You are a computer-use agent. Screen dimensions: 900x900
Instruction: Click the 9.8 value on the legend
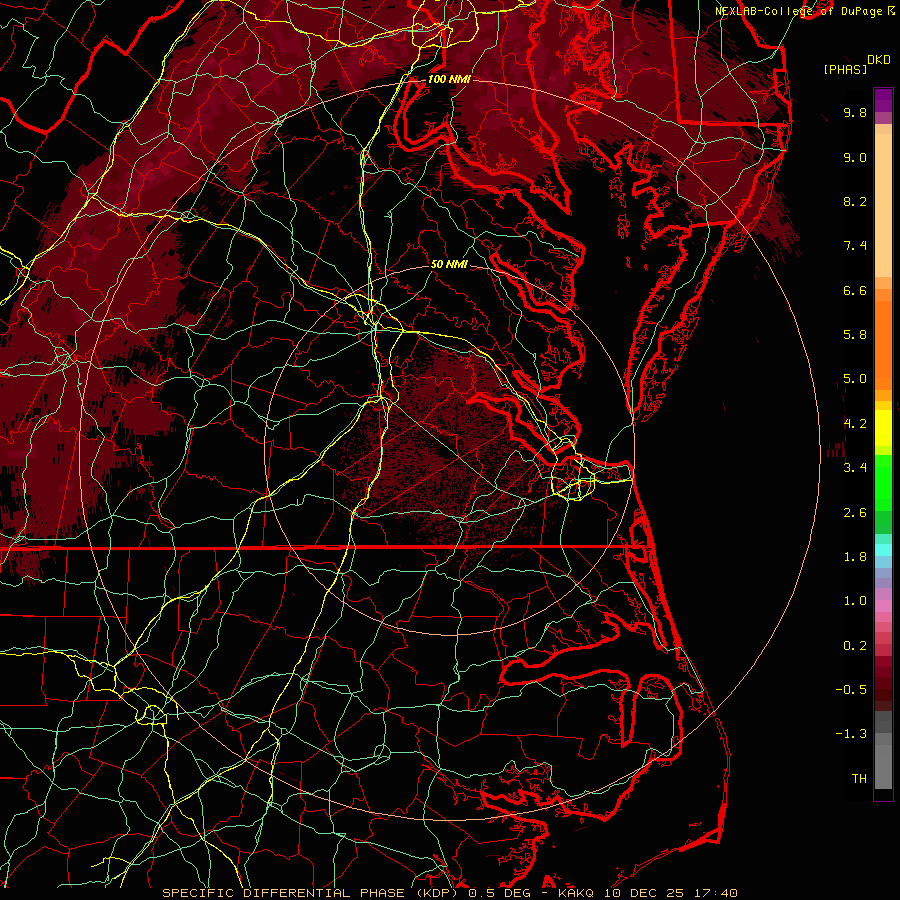[855, 112]
